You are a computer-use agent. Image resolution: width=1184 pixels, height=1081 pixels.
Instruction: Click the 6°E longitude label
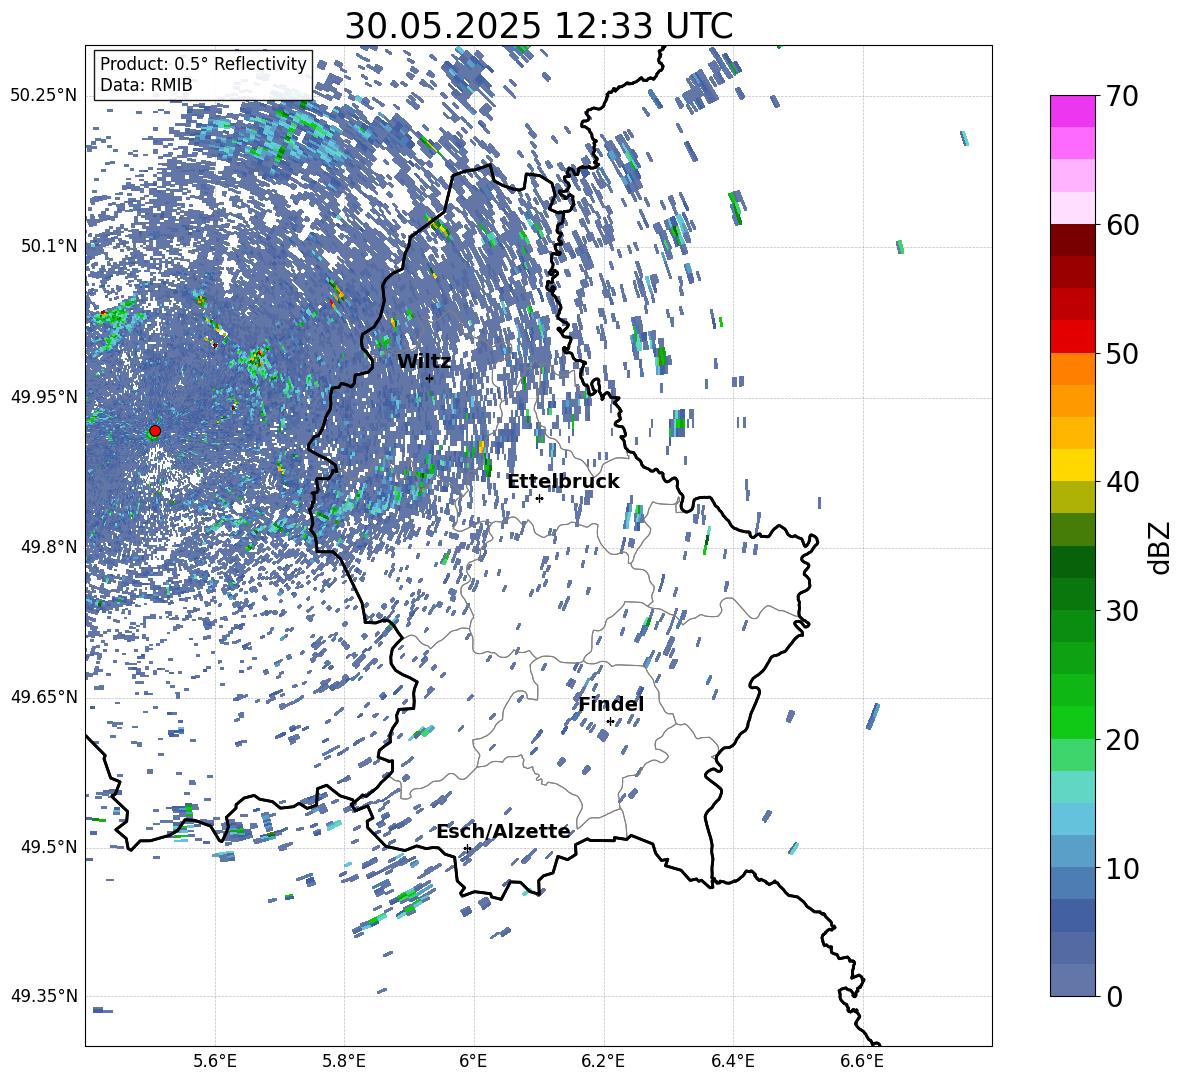(473, 1061)
